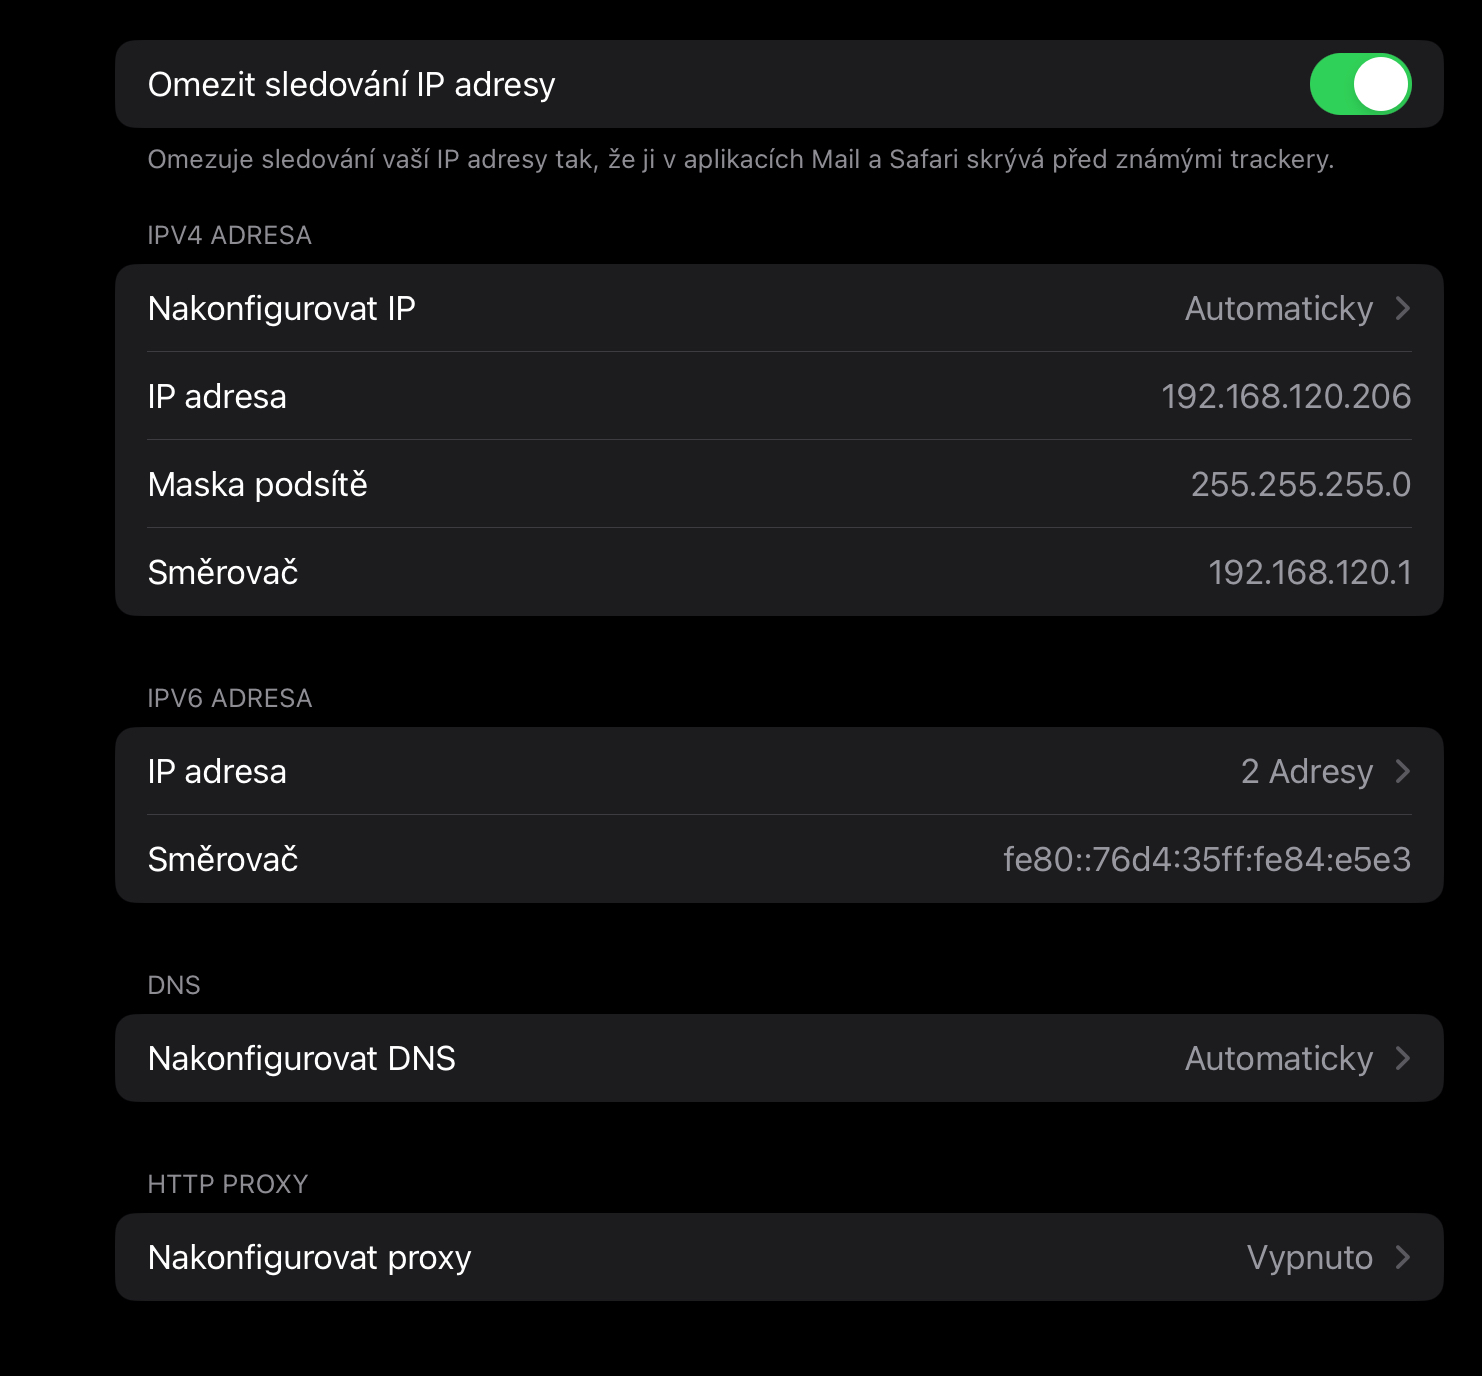Tap chevron next to "Nakonfigurovat proxy"
1482x1376 pixels.
click(1405, 1257)
